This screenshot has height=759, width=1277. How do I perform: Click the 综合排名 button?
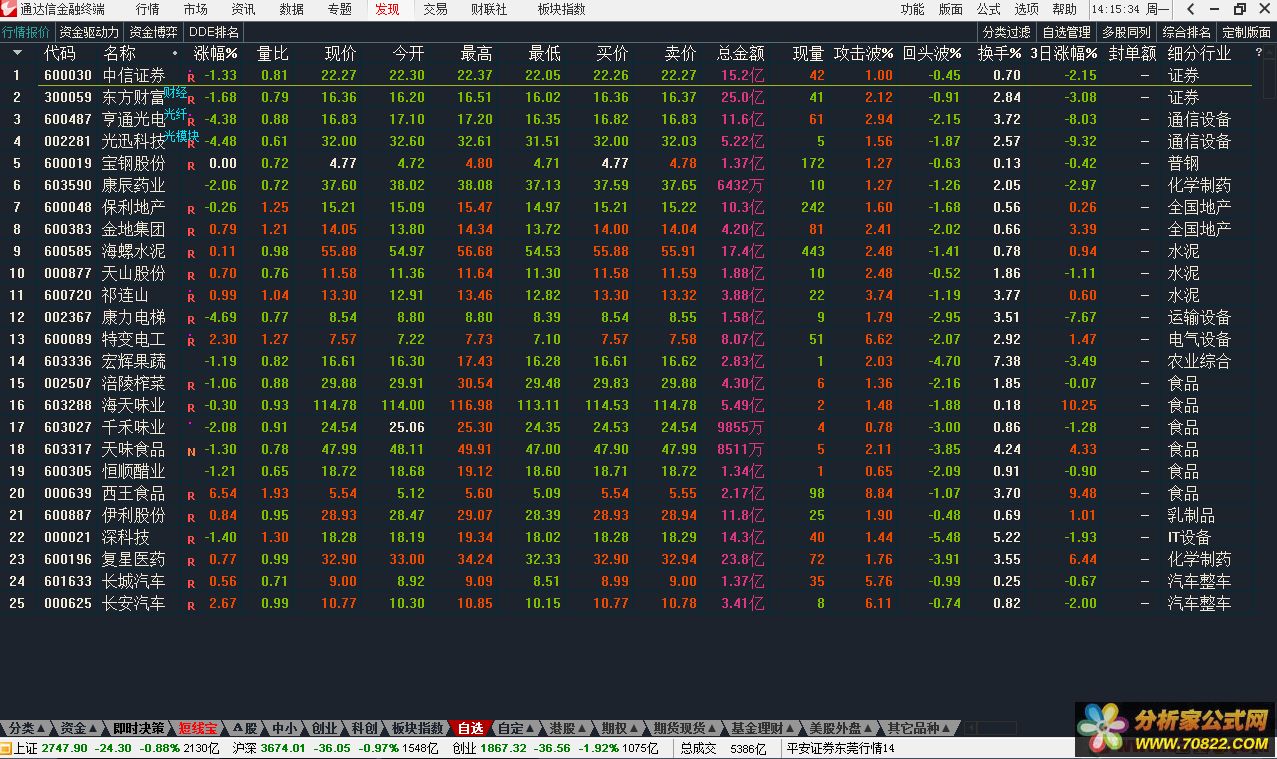click(1187, 32)
